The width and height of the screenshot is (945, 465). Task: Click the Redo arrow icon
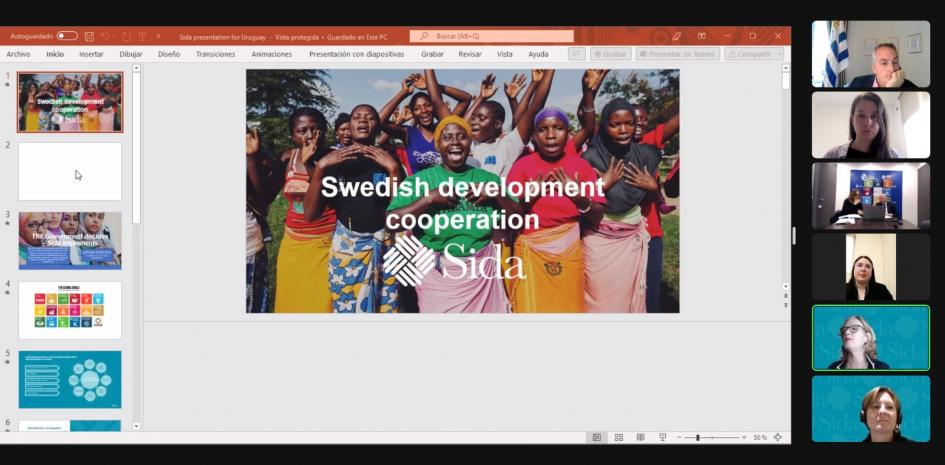point(126,36)
